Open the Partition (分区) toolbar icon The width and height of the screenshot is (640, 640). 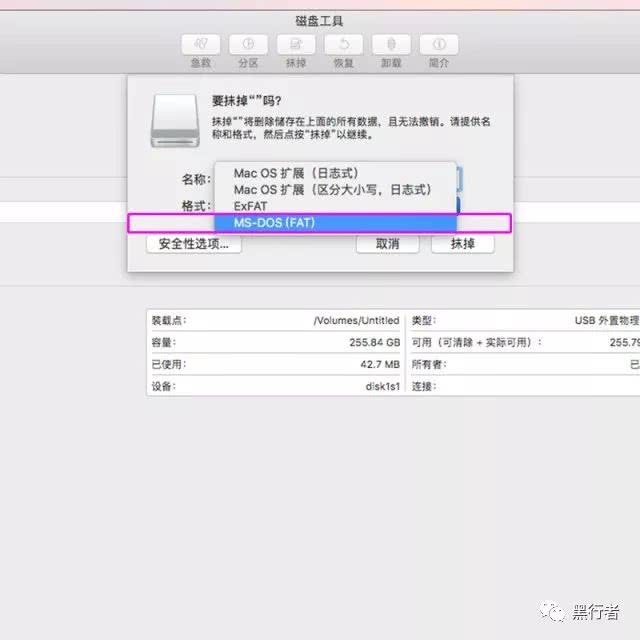(x=248, y=44)
